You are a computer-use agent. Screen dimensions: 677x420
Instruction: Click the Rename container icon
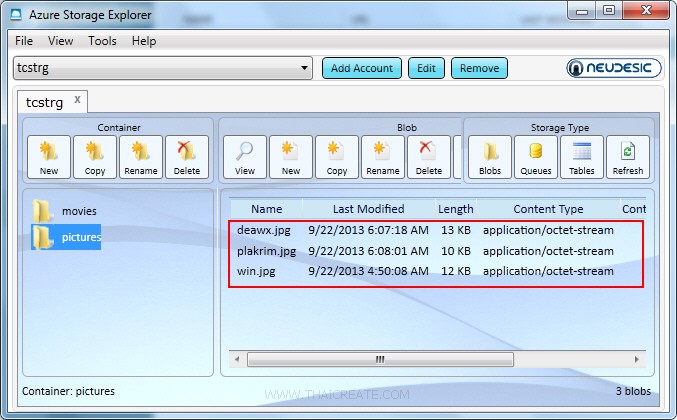coord(141,157)
